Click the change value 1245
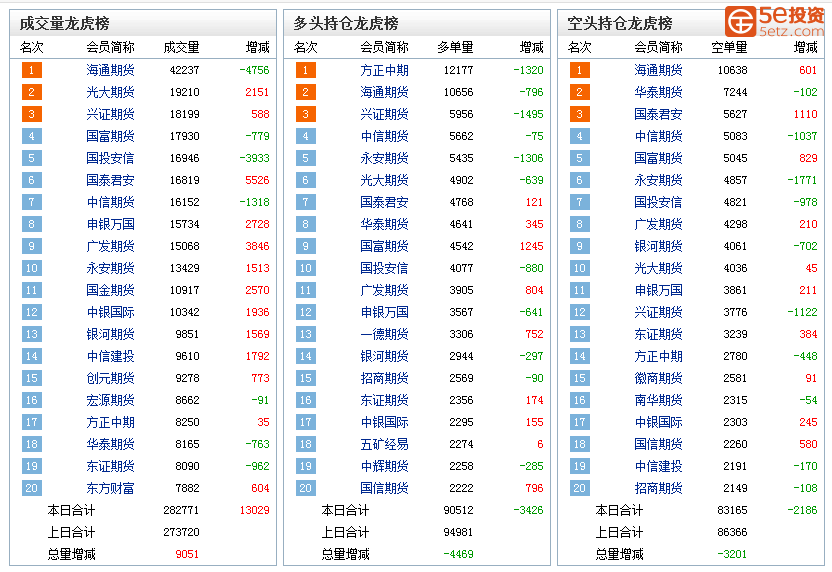The width and height of the screenshot is (832, 572). (x=531, y=246)
